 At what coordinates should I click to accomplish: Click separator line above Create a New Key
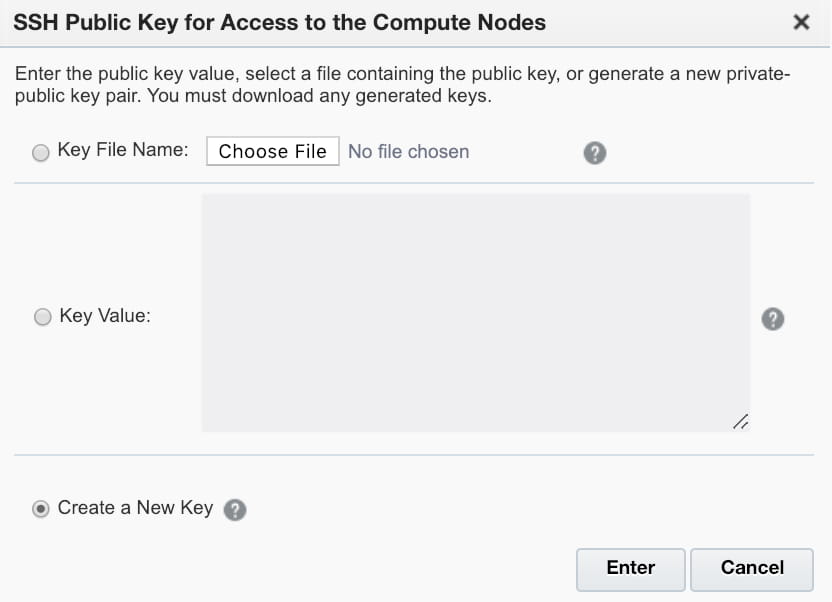point(414,455)
